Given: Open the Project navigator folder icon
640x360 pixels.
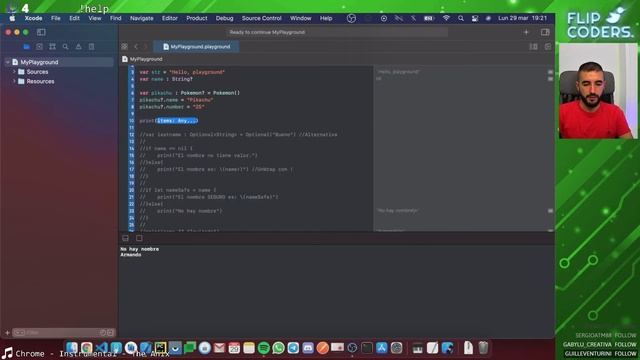Looking at the screenshot, I should coord(27,47).
